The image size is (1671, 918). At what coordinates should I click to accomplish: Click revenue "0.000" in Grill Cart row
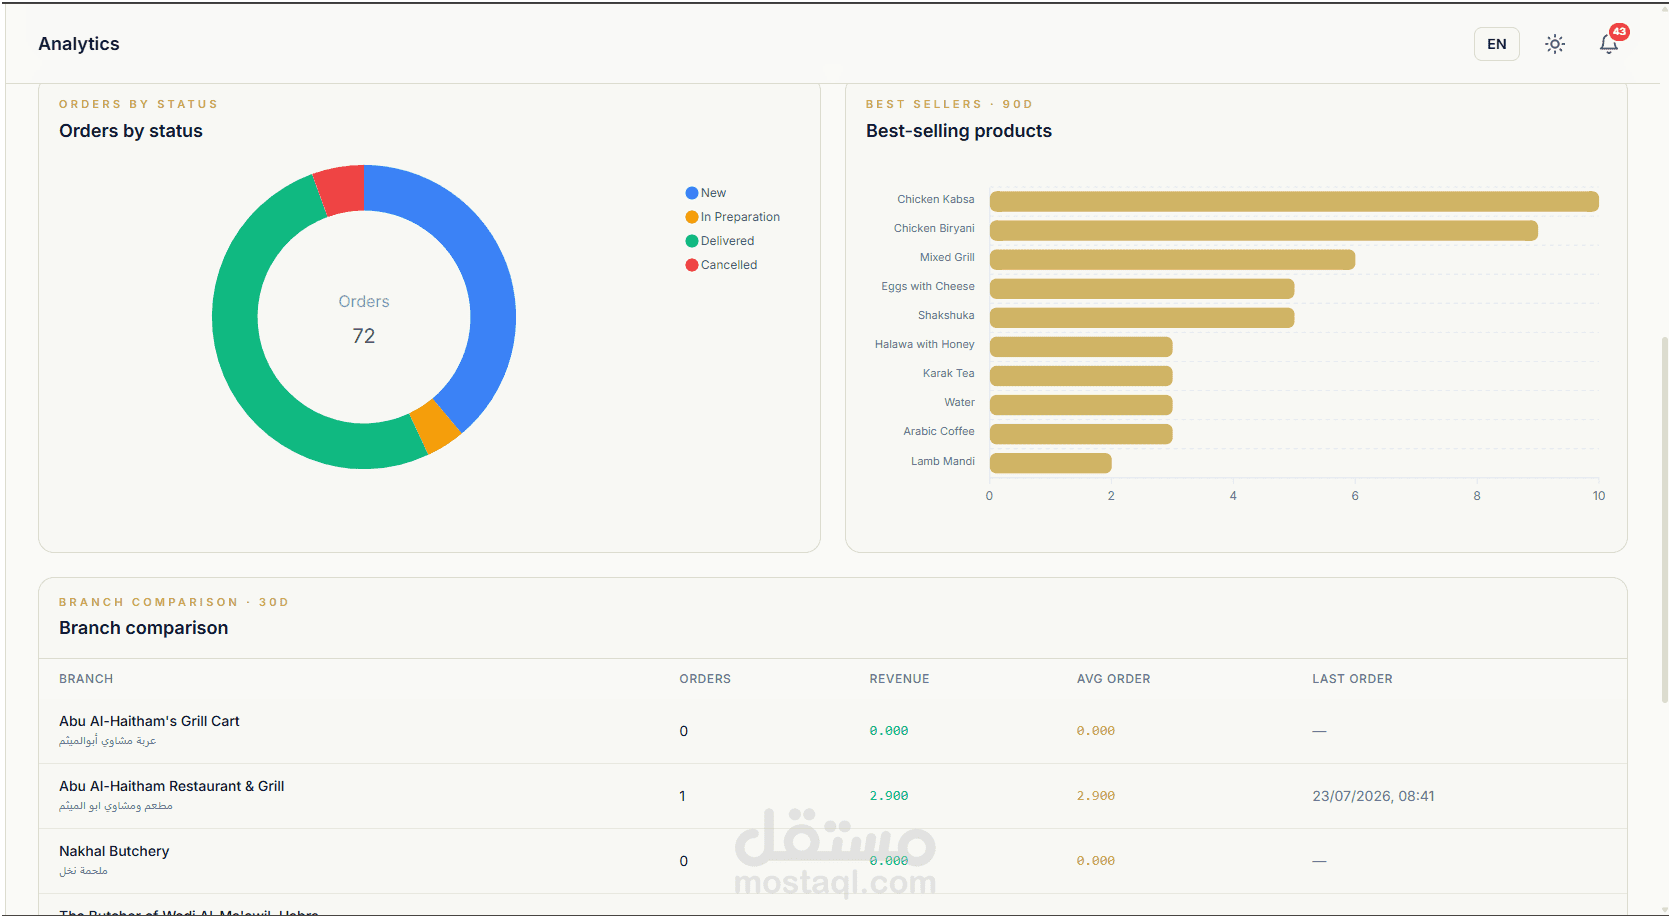pos(889,731)
